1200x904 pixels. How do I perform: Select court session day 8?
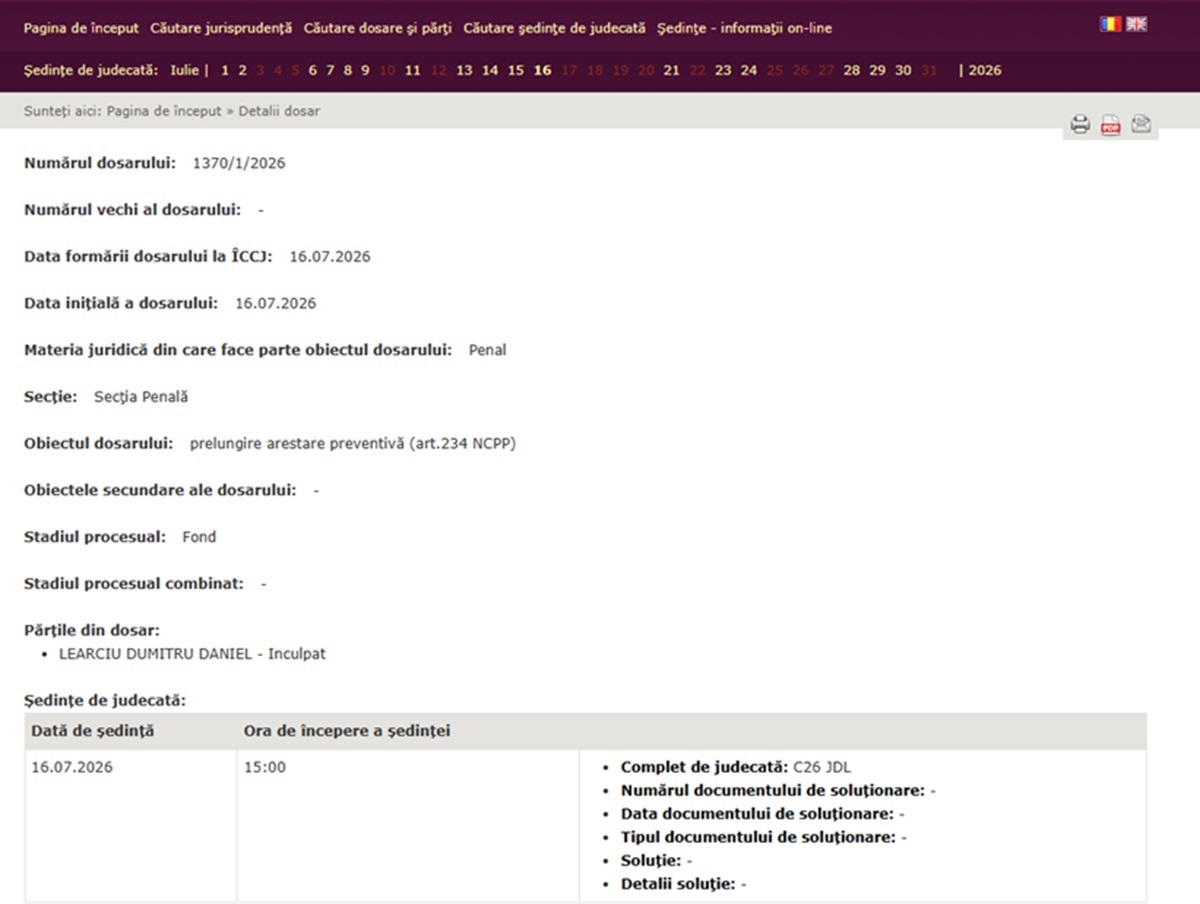tap(347, 70)
